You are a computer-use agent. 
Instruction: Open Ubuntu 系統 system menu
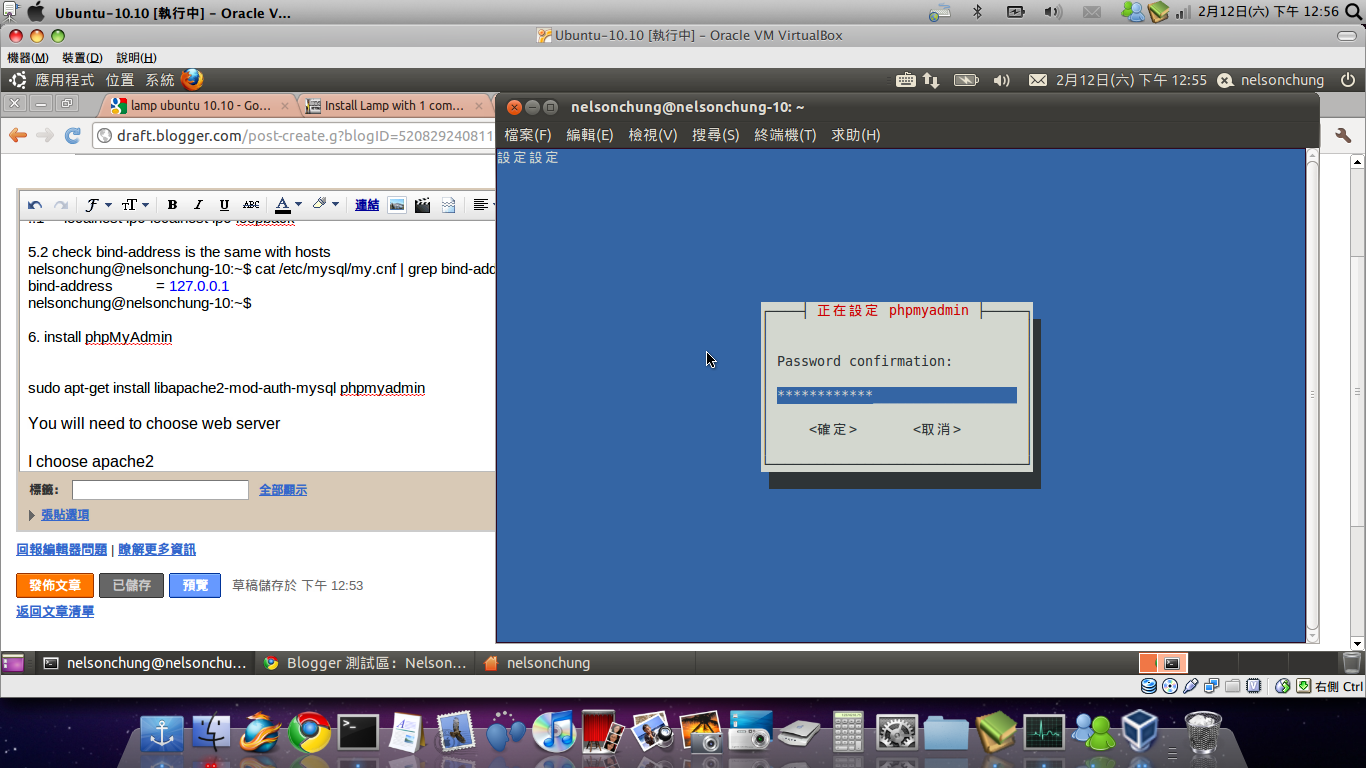(x=160, y=80)
